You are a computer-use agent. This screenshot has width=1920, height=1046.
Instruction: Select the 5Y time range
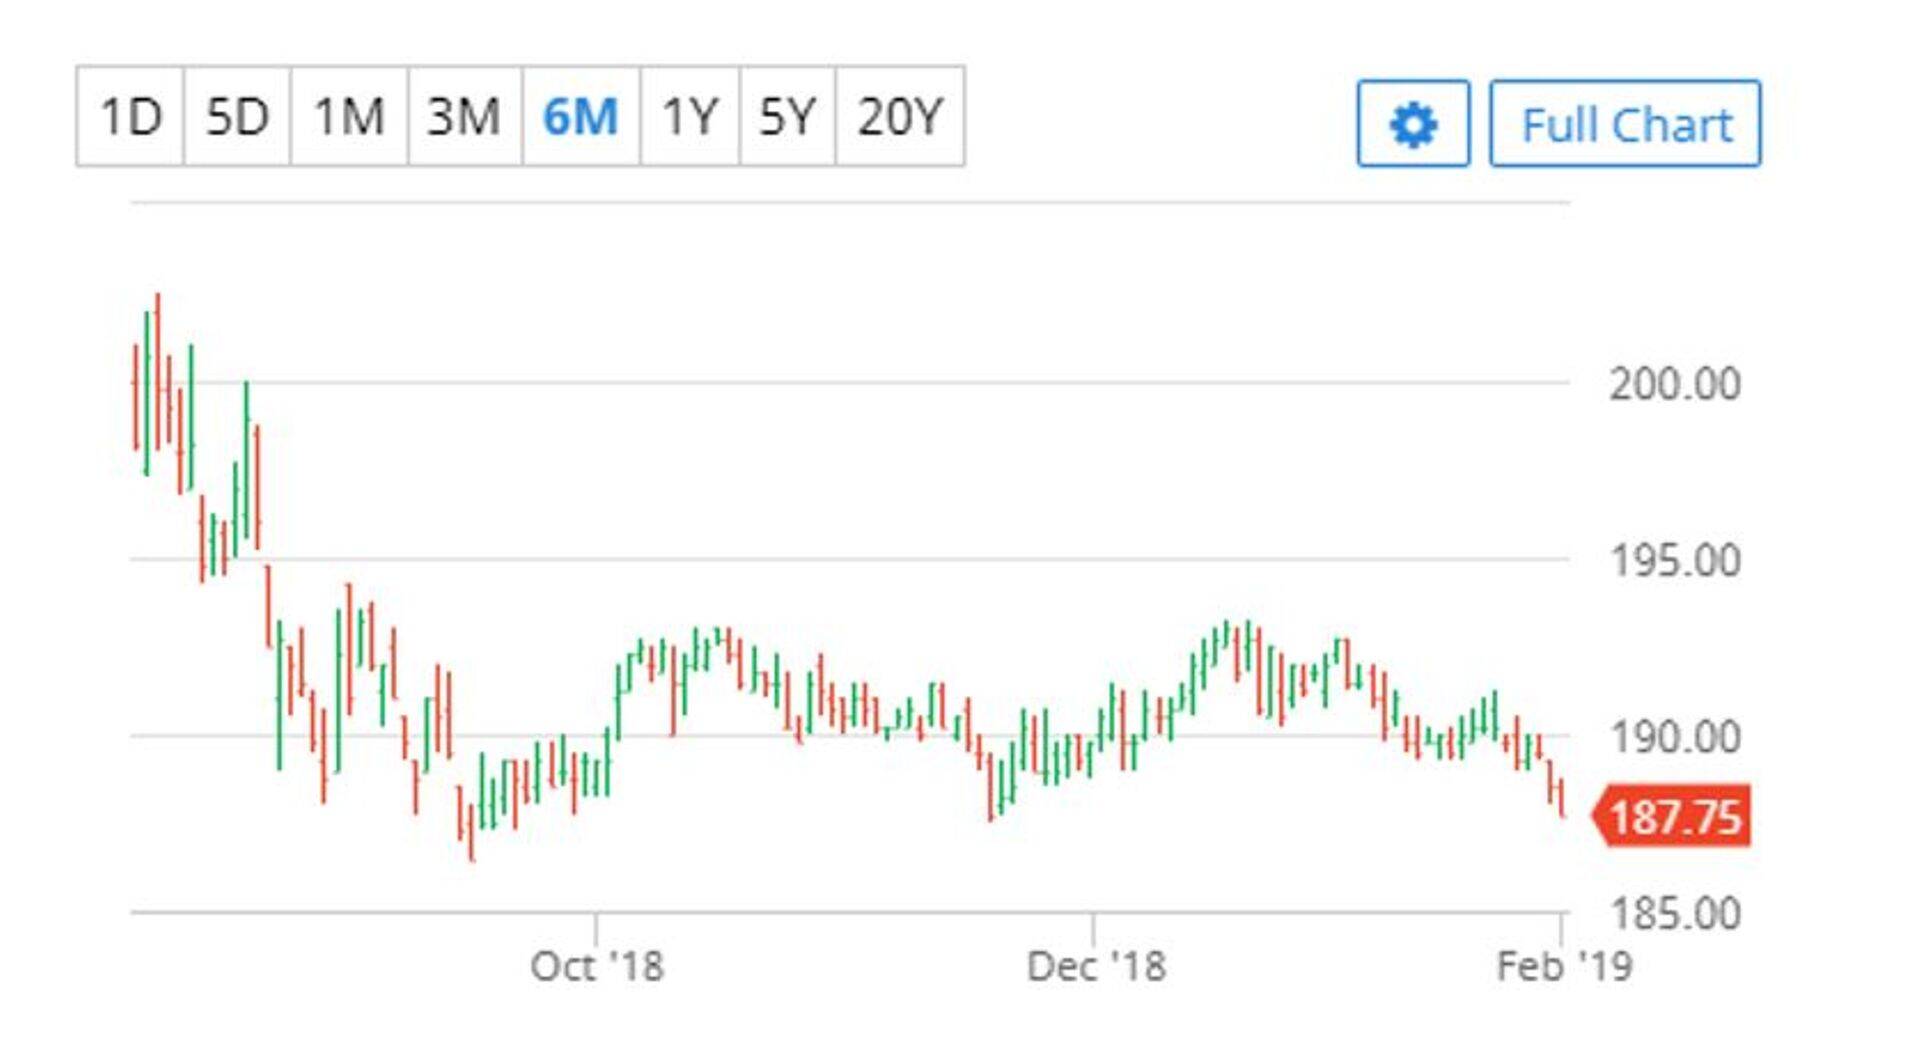(787, 116)
